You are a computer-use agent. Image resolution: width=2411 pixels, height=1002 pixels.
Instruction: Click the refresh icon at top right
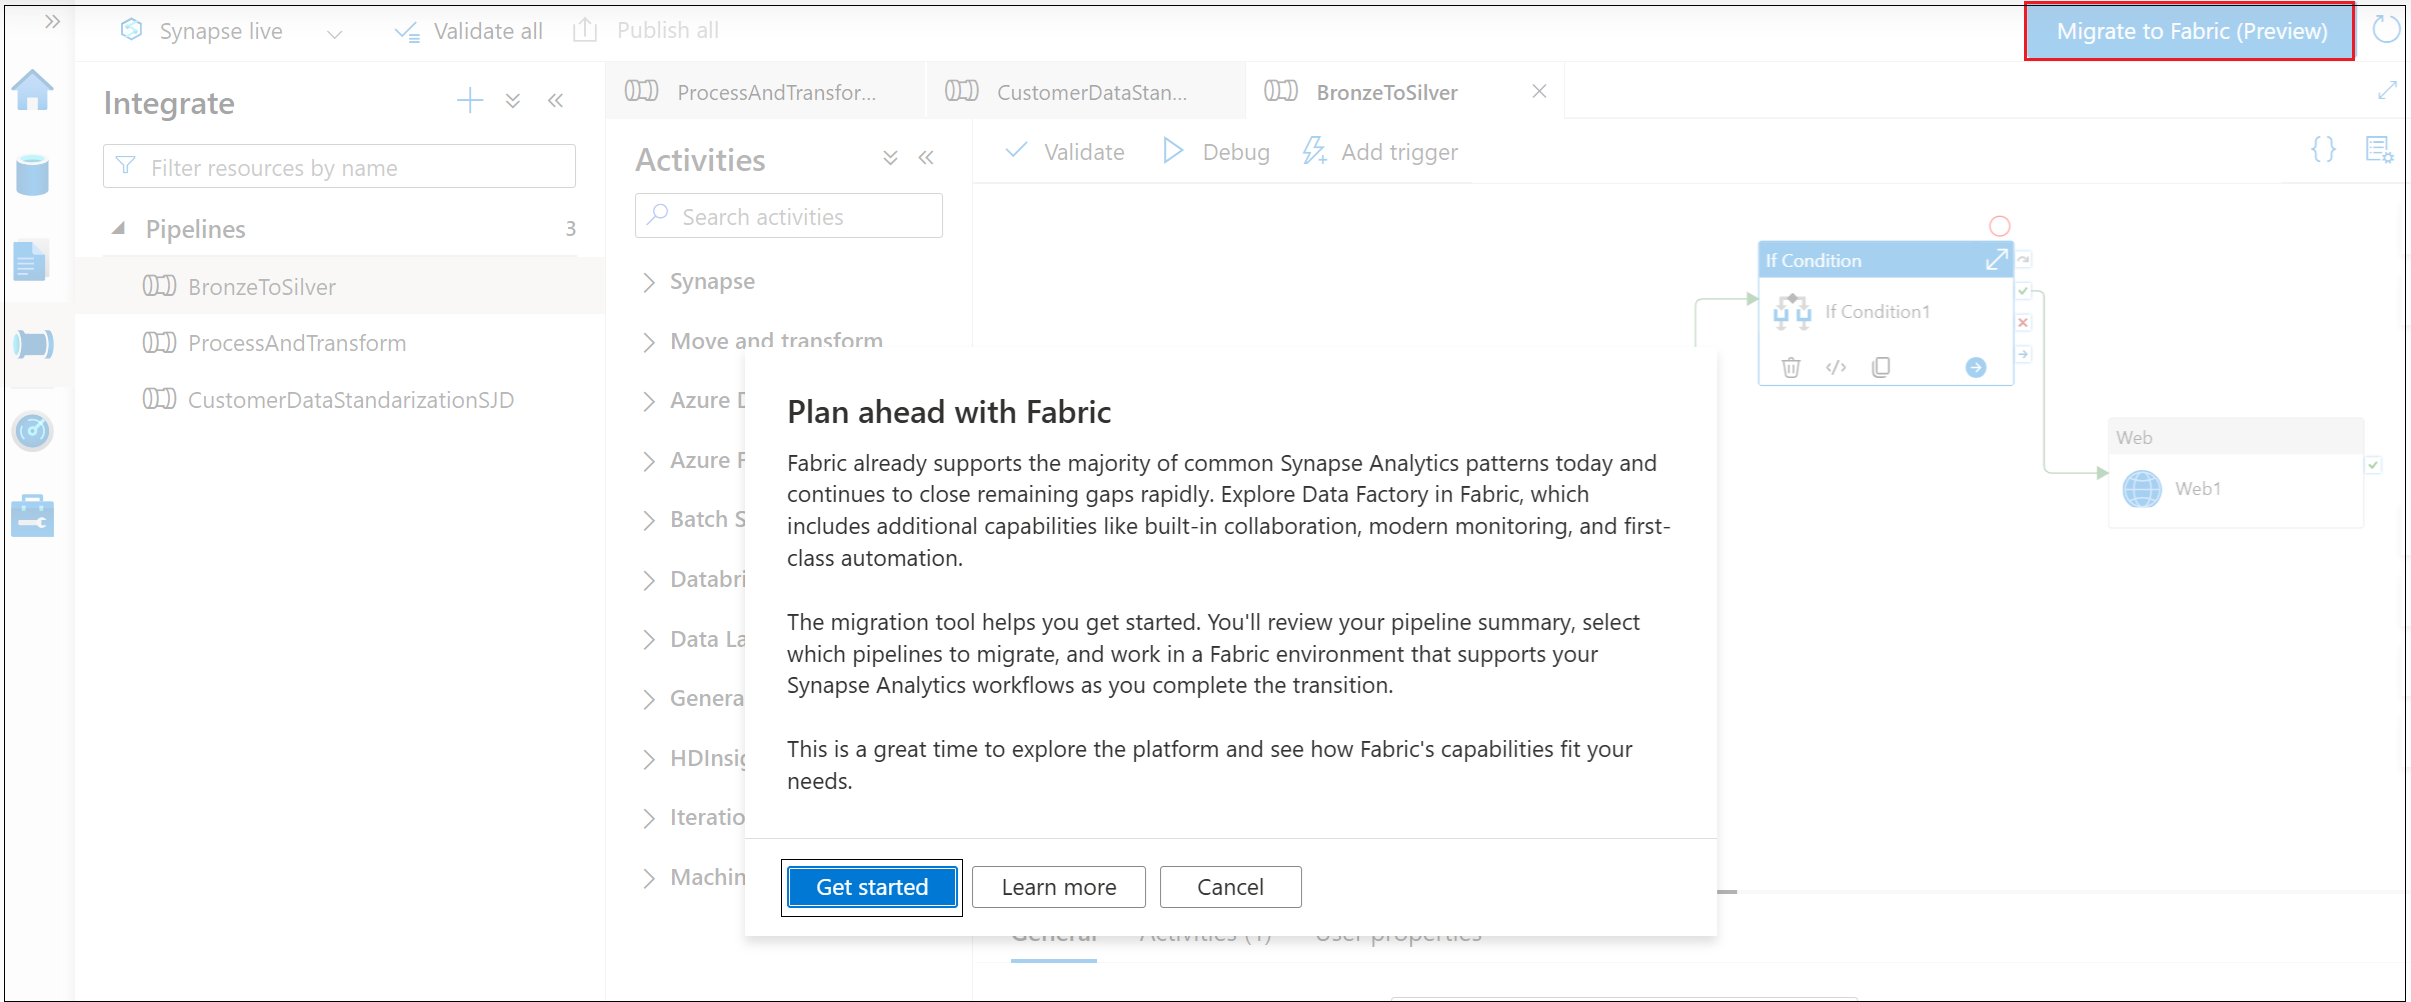(x=2387, y=29)
